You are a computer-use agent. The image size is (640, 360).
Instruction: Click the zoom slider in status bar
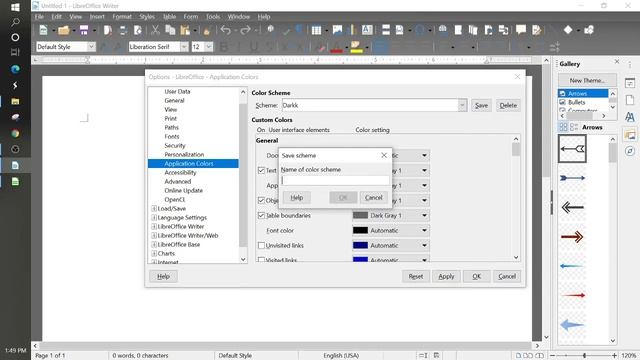point(584,356)
